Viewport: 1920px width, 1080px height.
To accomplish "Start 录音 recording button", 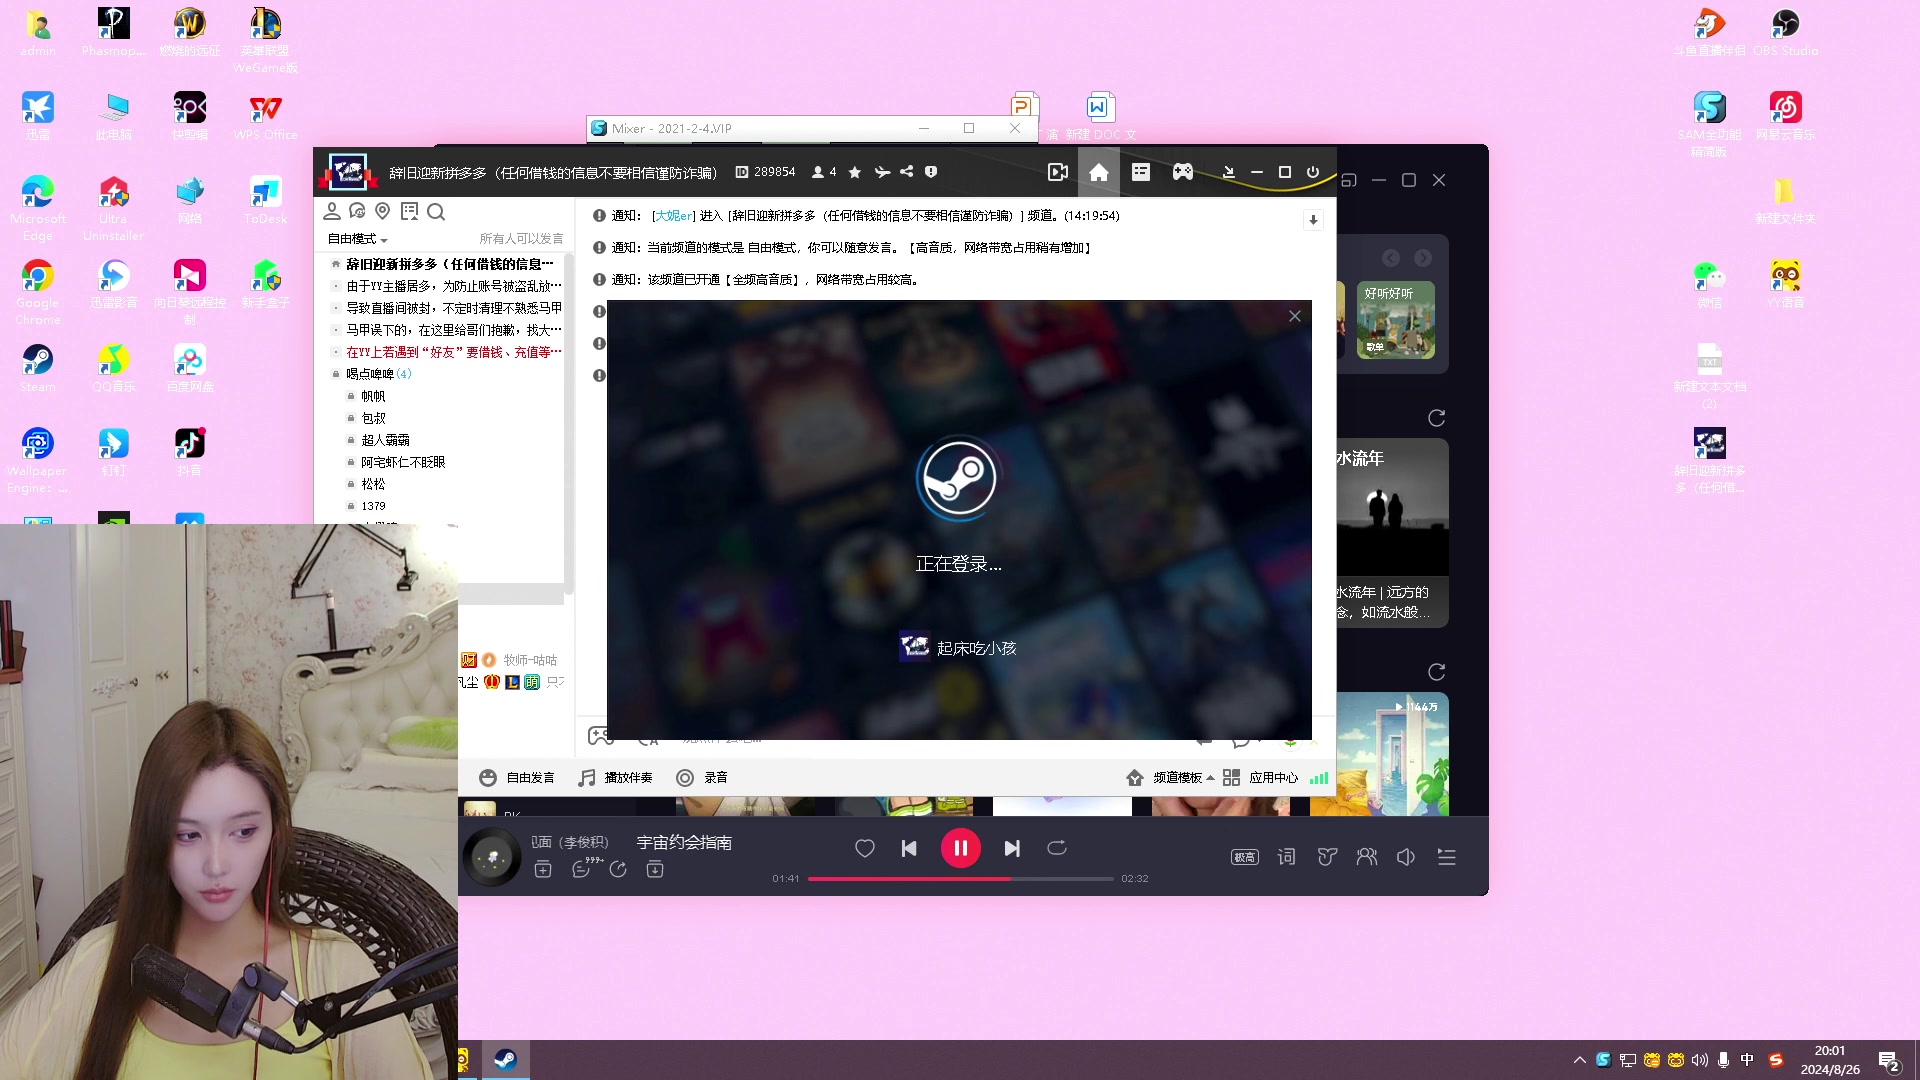I will [x=702, y=778].
